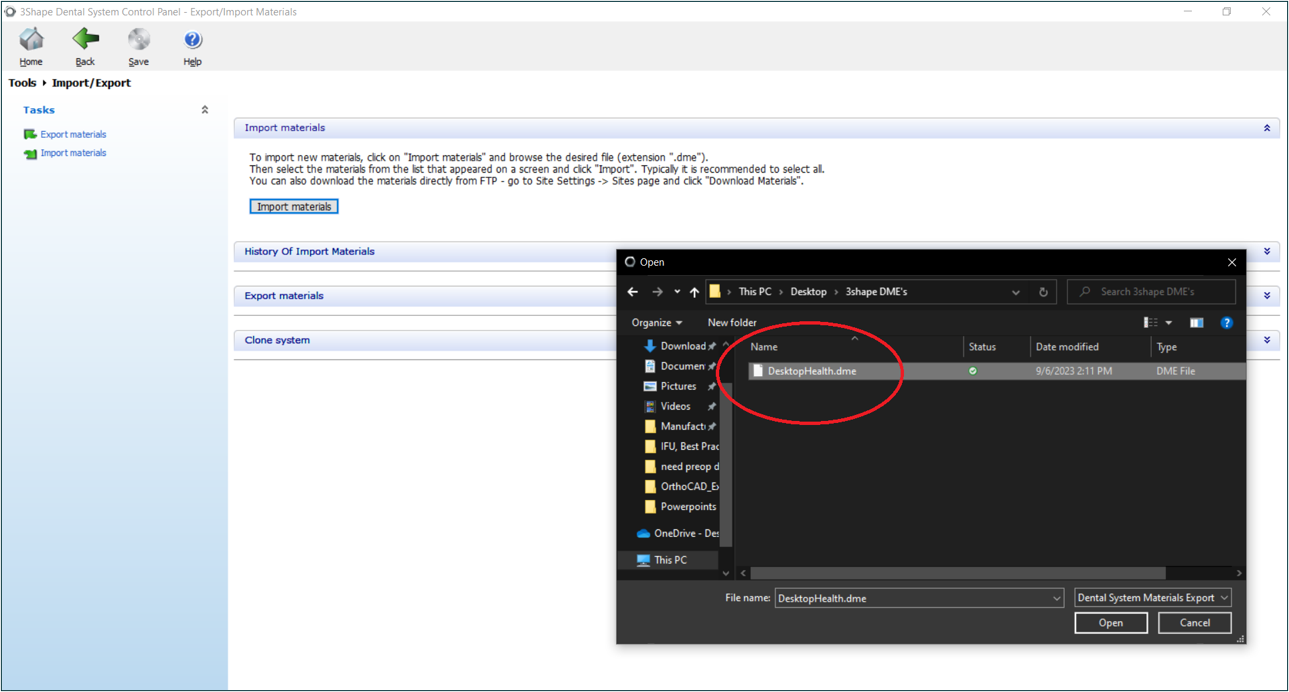Click Desktop in the address bar path

pos(808,292)
